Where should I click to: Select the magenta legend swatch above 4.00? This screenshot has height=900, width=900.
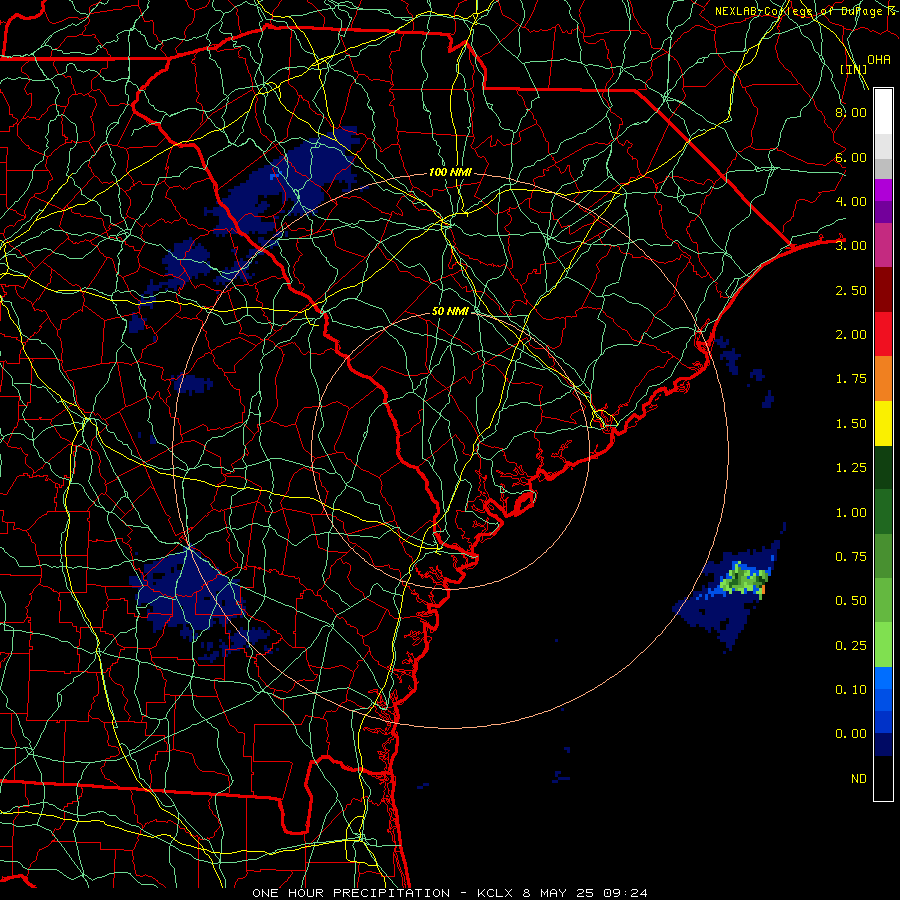(883, 190)
